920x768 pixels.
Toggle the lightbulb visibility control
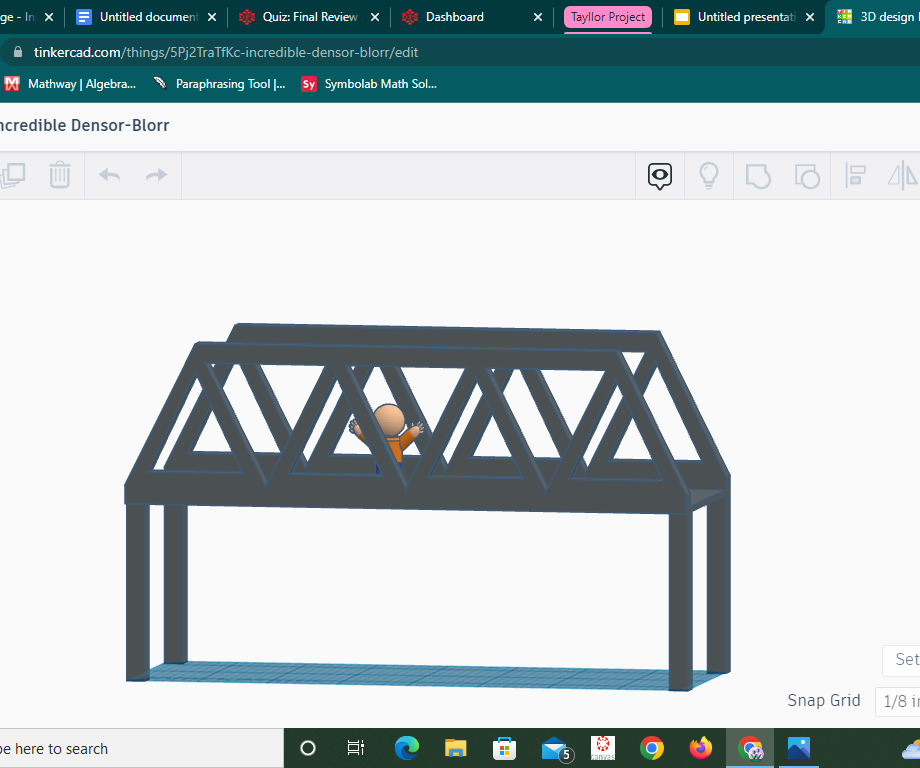[709, 175]
